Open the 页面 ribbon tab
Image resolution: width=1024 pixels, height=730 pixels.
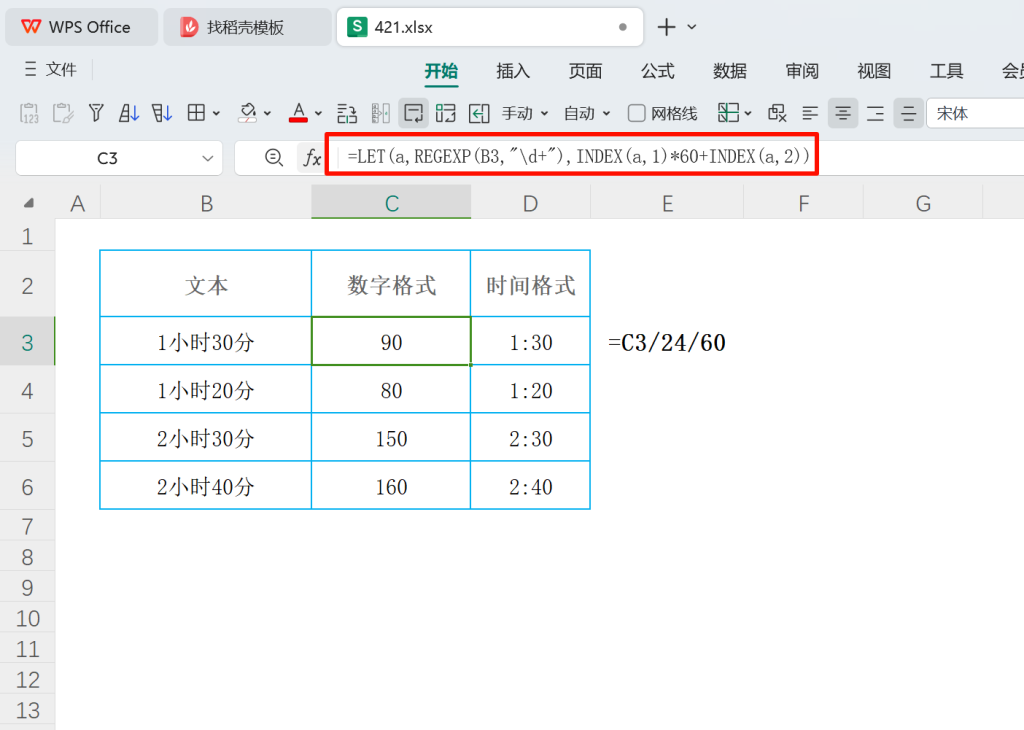coord(585,71)
